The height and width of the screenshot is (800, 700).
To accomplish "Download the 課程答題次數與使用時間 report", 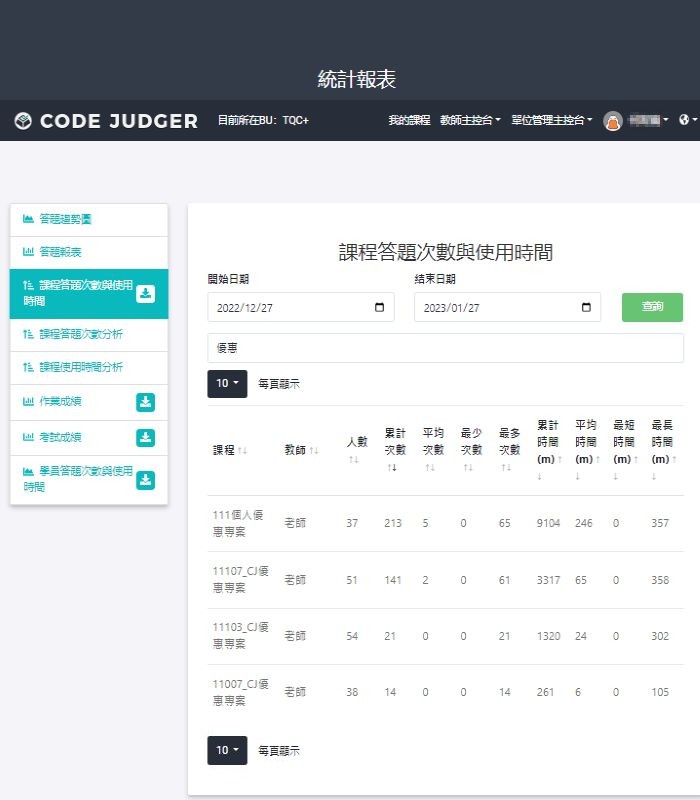I will [145, 293].
